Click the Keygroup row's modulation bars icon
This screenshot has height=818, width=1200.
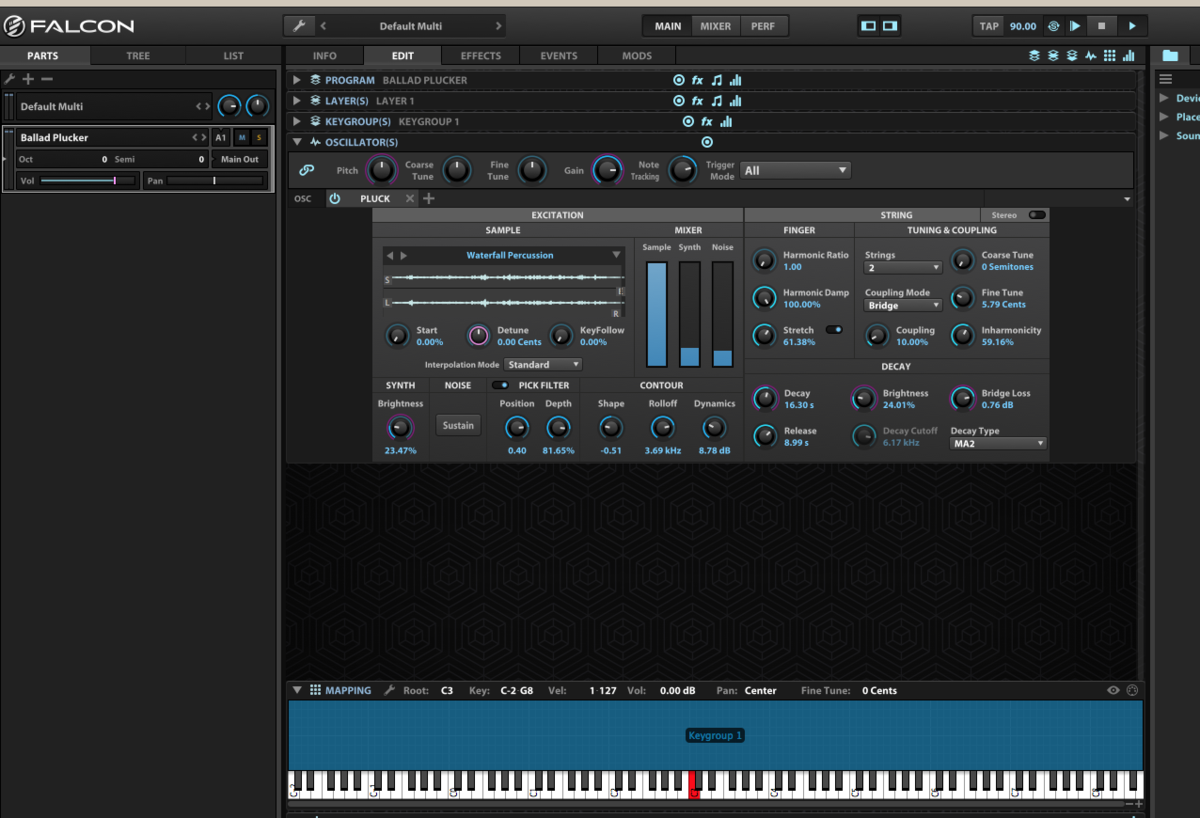pos(726,122)
